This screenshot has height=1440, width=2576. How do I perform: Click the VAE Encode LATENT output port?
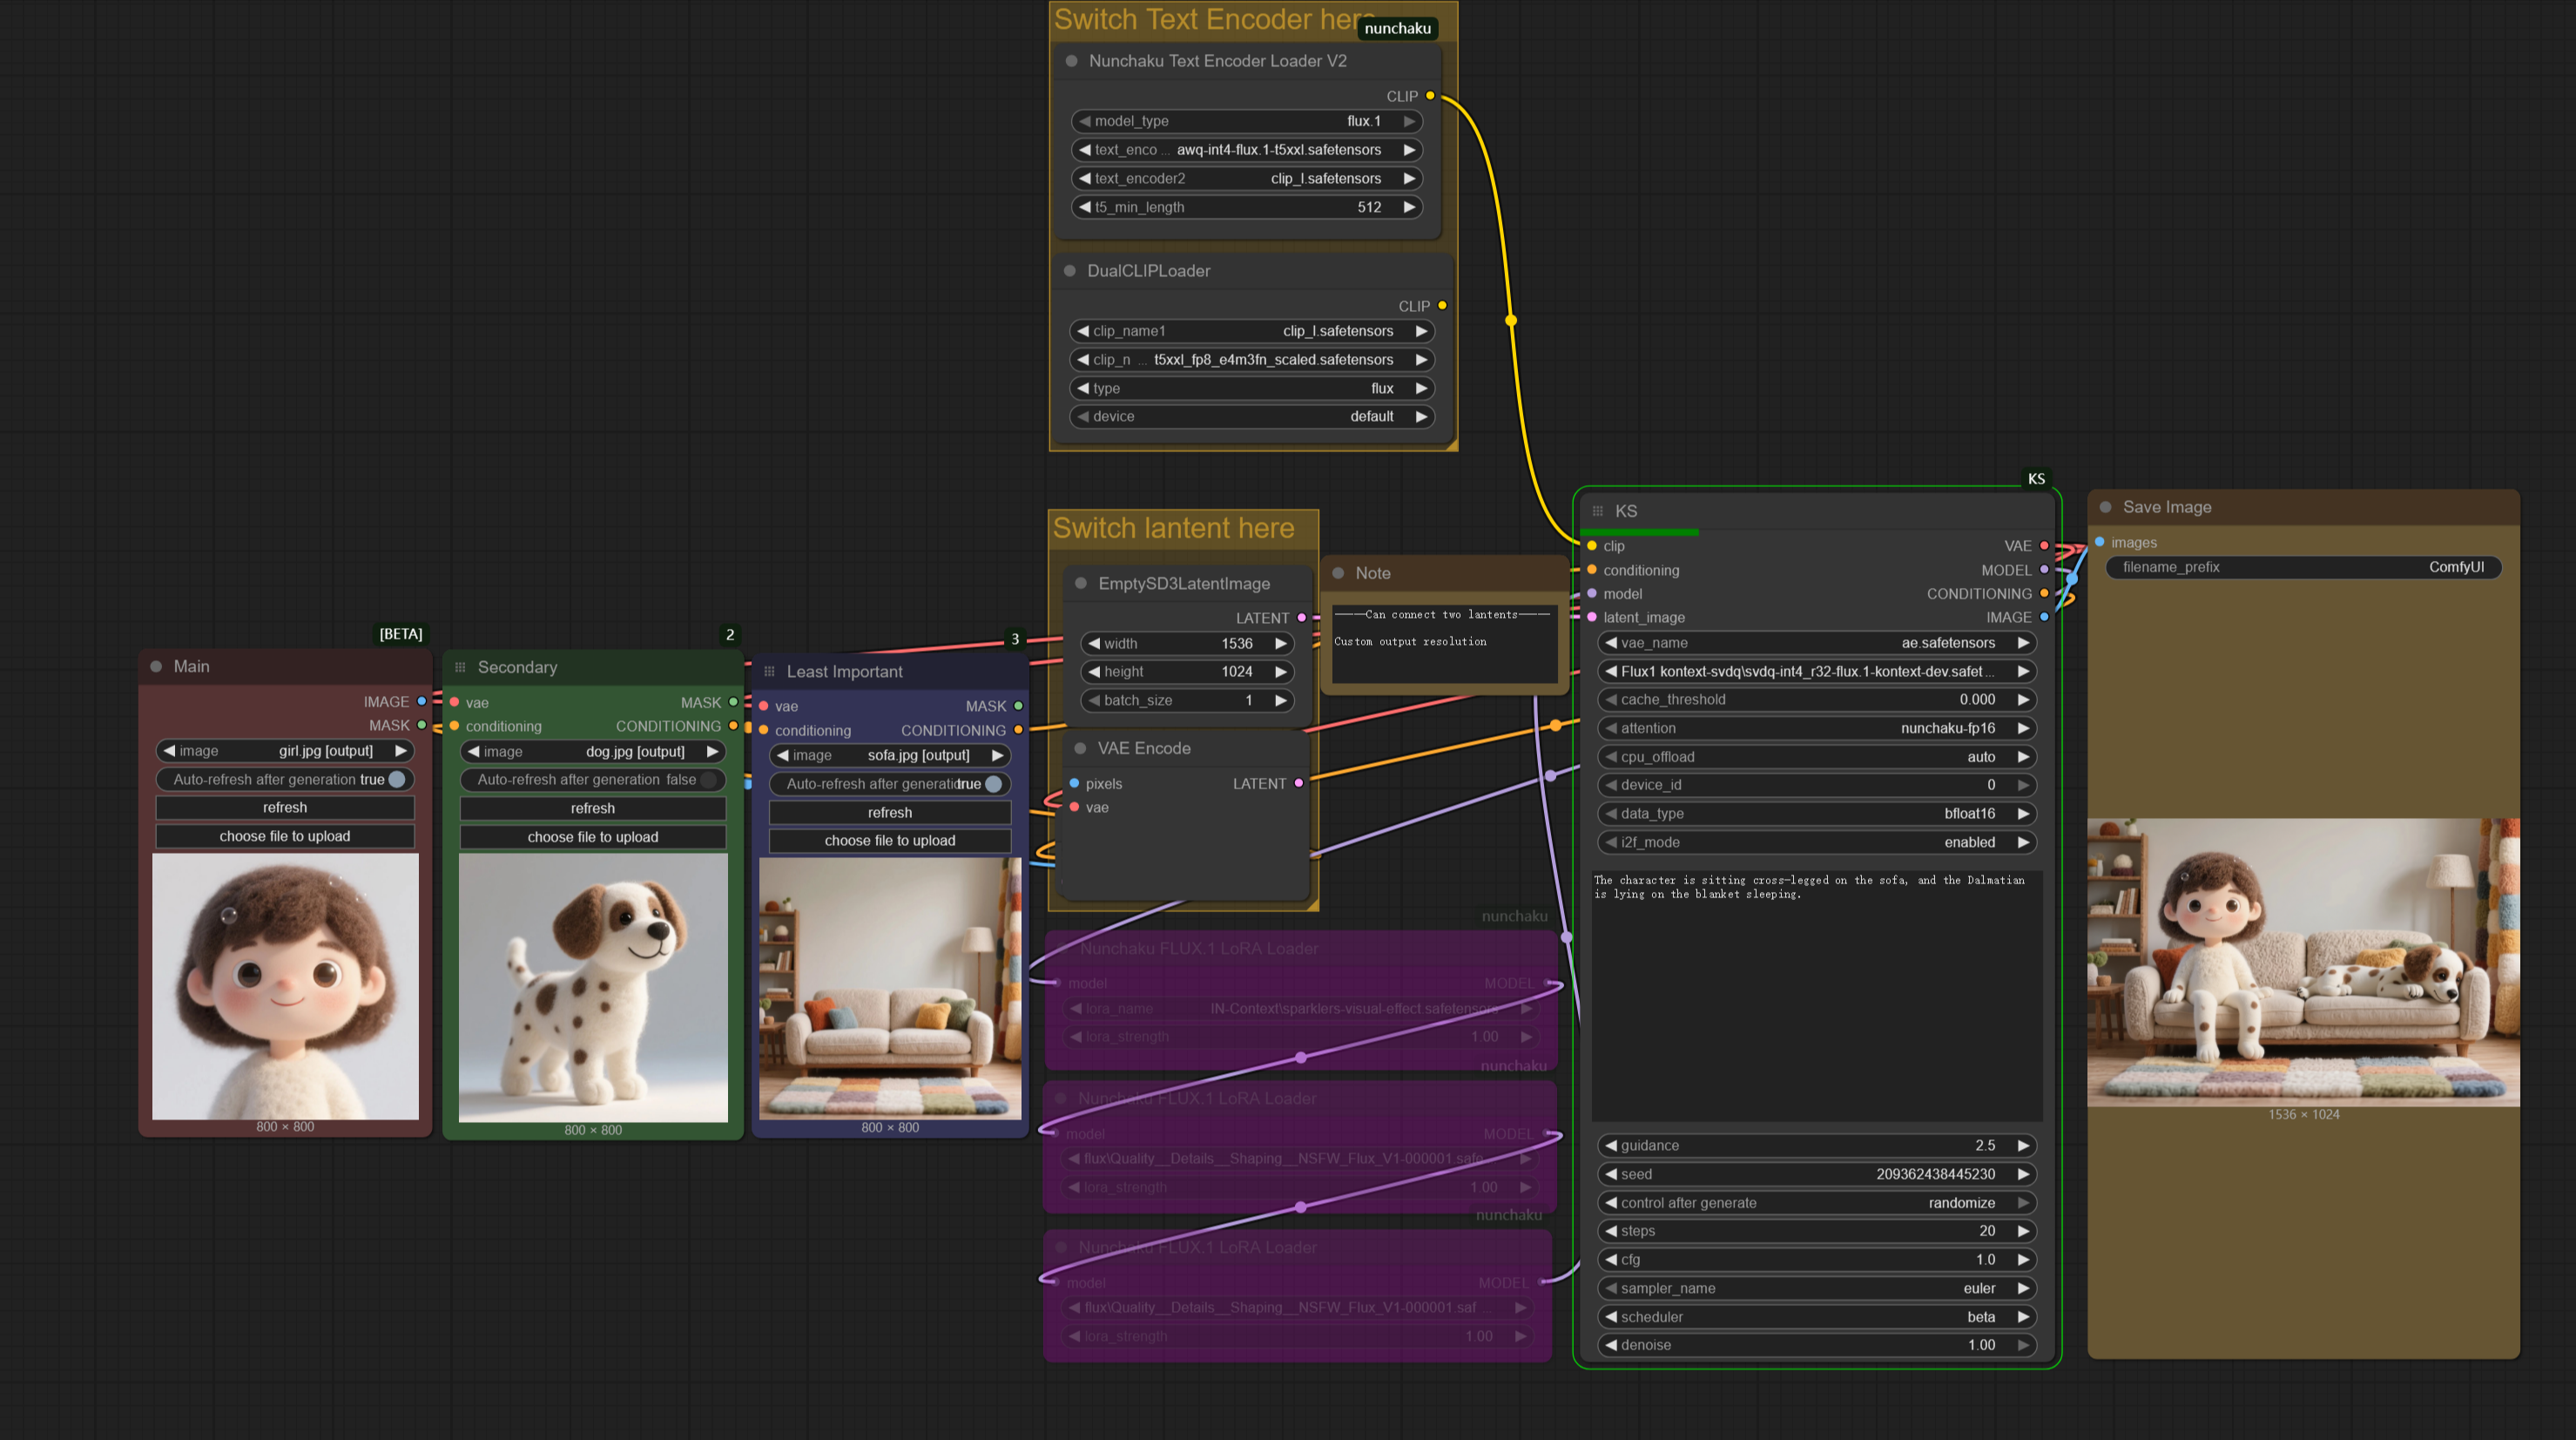(1298, 783)
